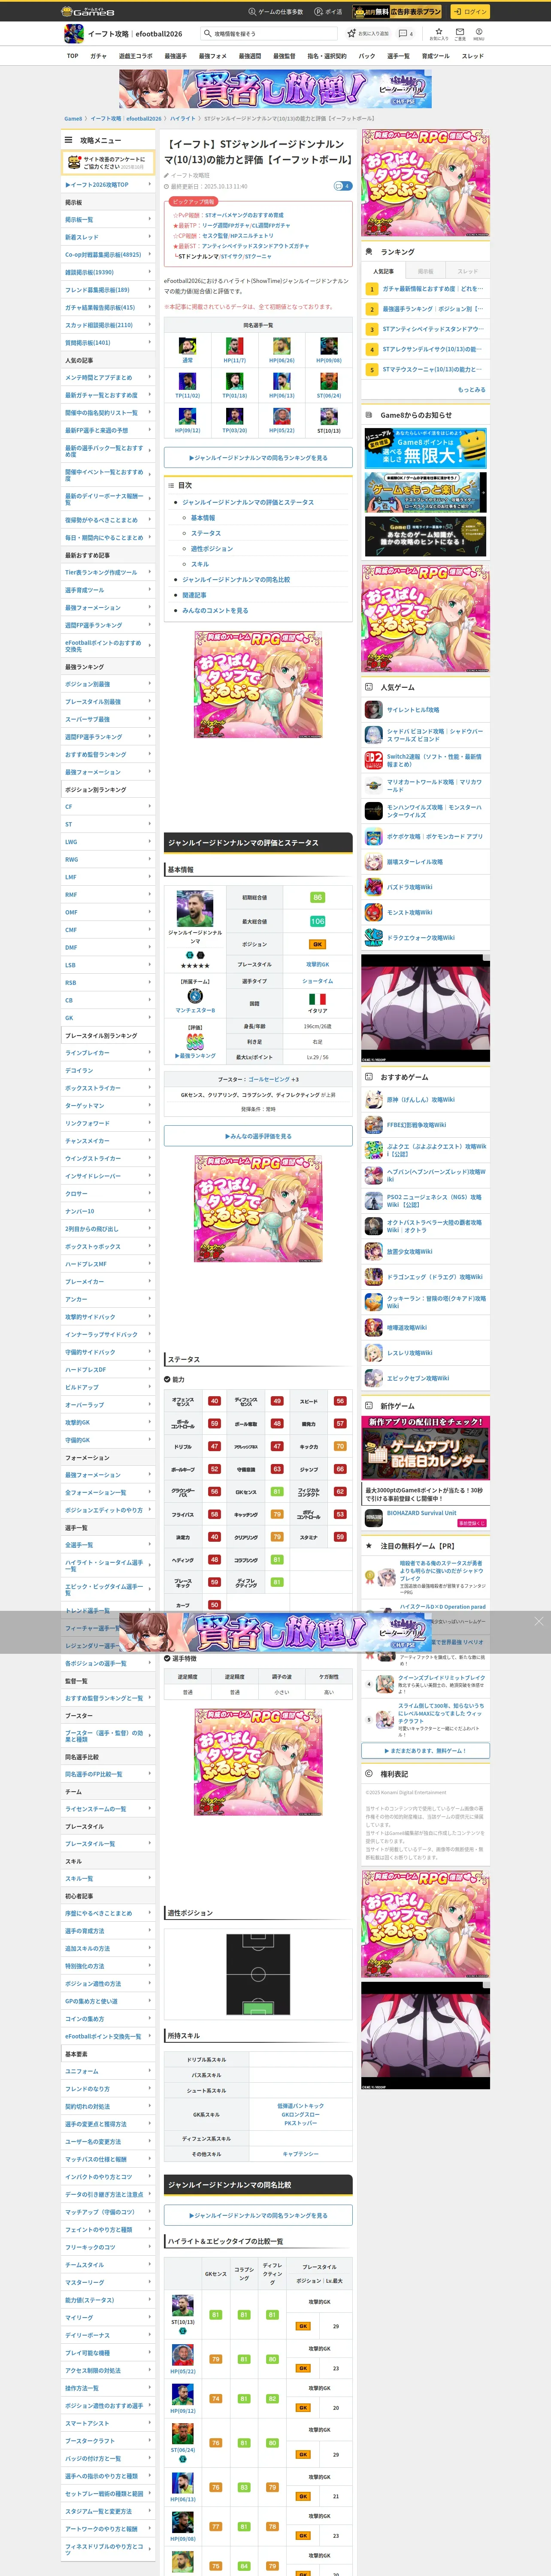Click キャプテンシー skill link
The height and width of the screenshot is (2576, 551).
pos(300,2154)
